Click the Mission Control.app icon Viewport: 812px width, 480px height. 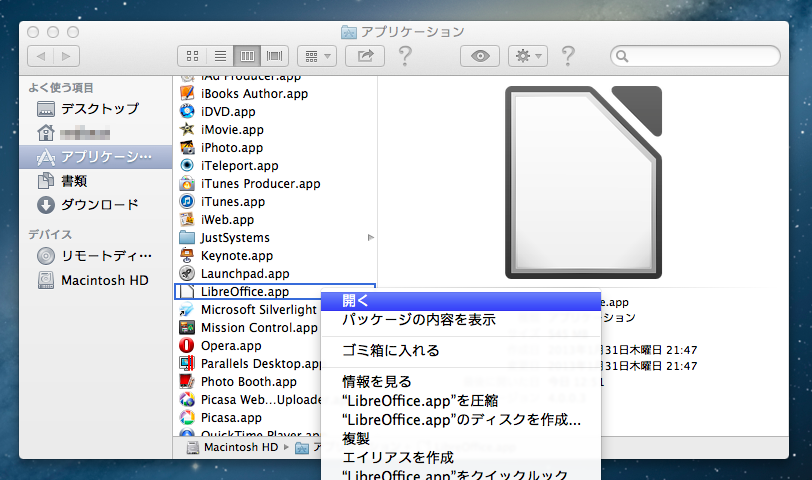click(x=187, y=327)
